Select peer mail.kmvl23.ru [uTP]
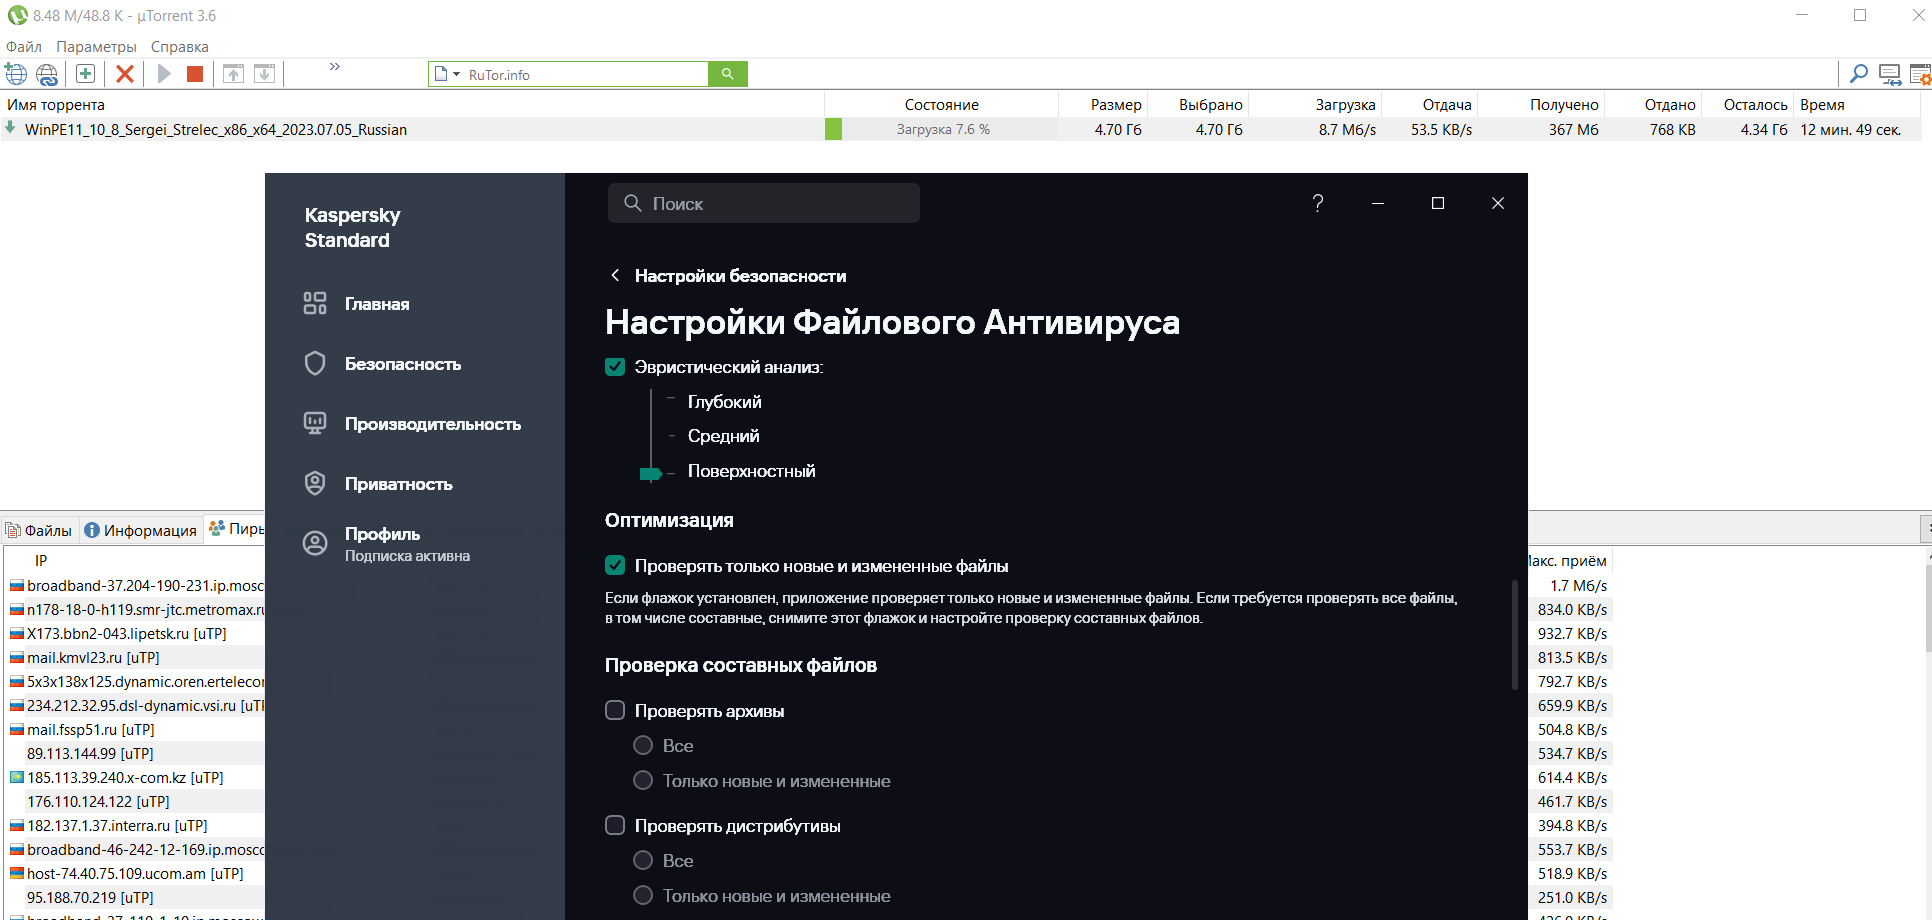This screenshot has height=920, width=1932. 93,658
